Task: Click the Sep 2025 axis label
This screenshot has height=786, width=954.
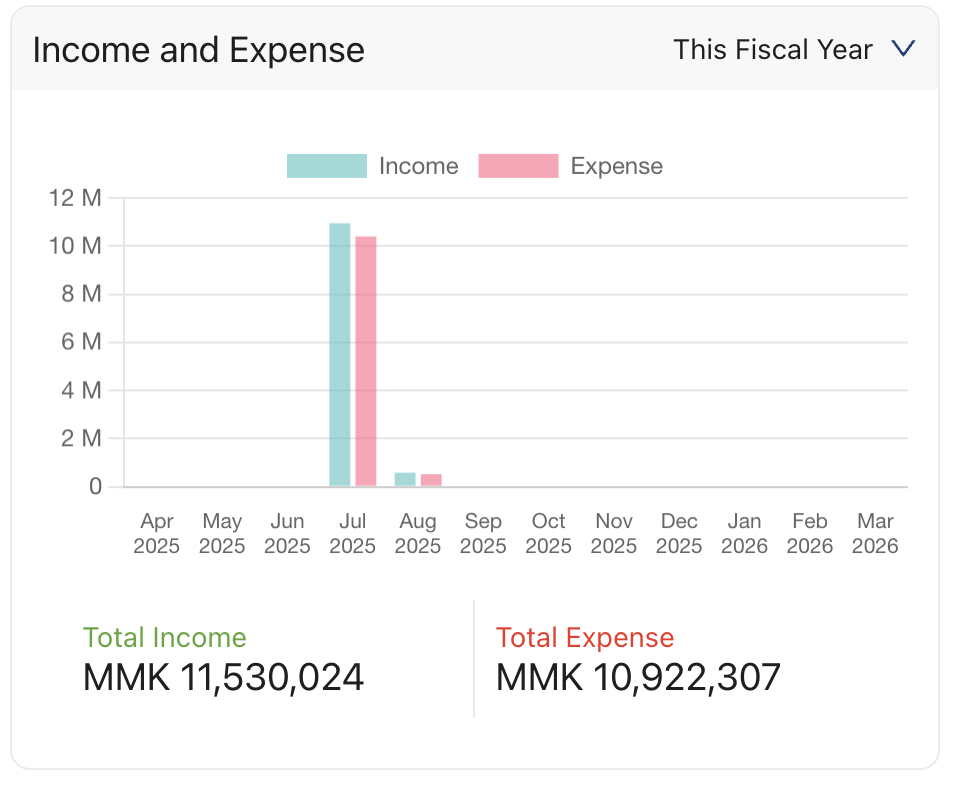Action: (x=483, y=533)
